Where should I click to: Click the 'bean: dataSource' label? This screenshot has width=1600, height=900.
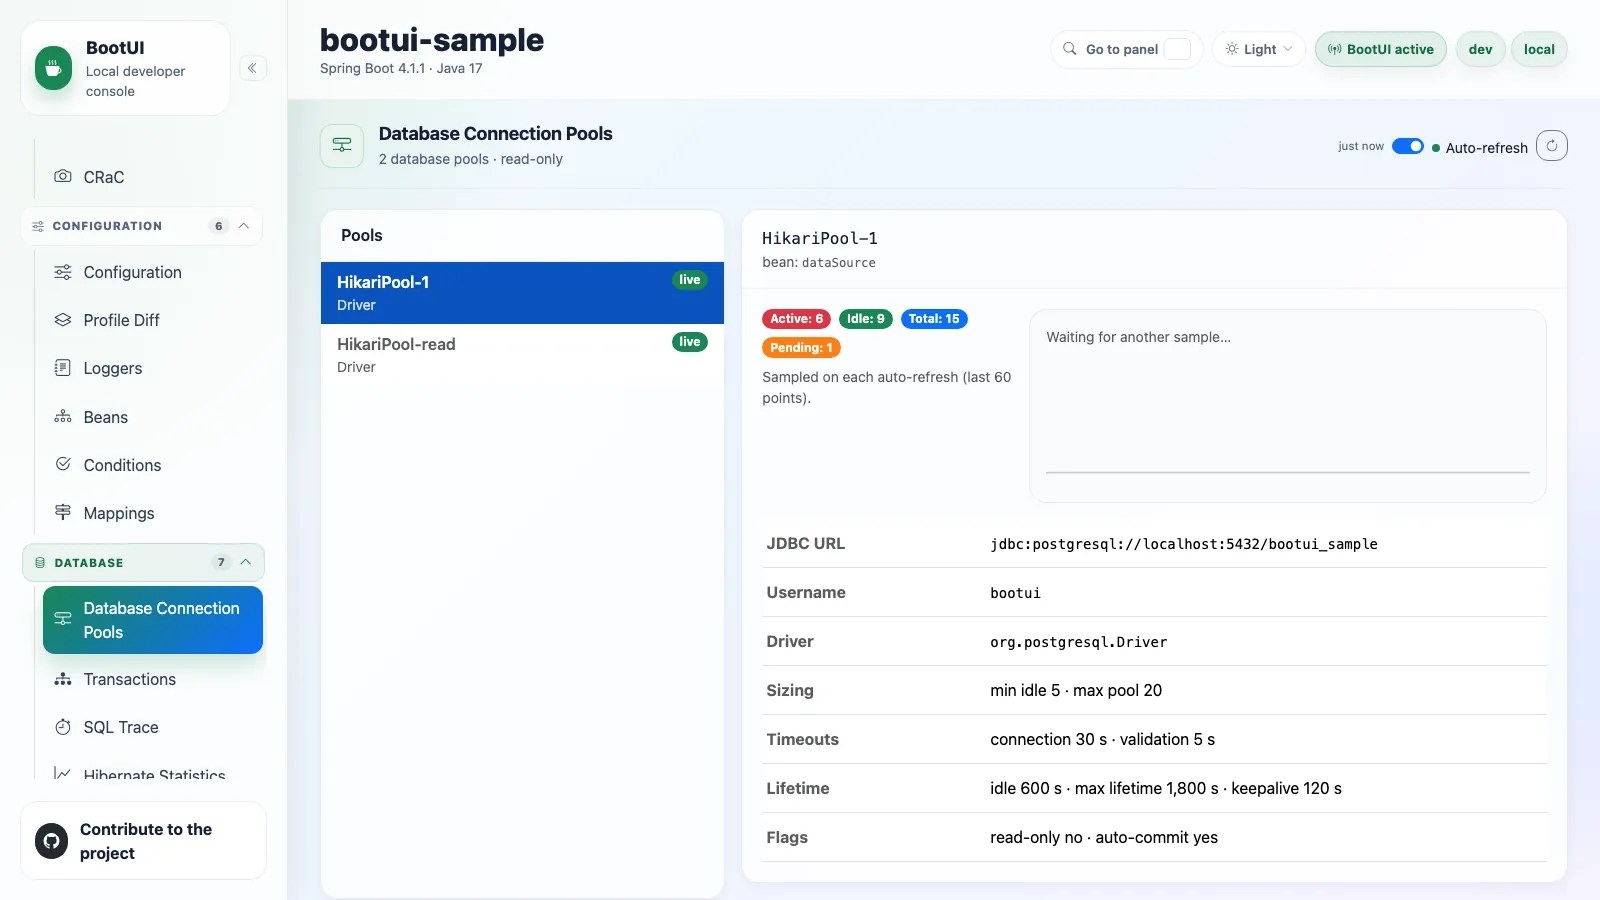point(819,263)
